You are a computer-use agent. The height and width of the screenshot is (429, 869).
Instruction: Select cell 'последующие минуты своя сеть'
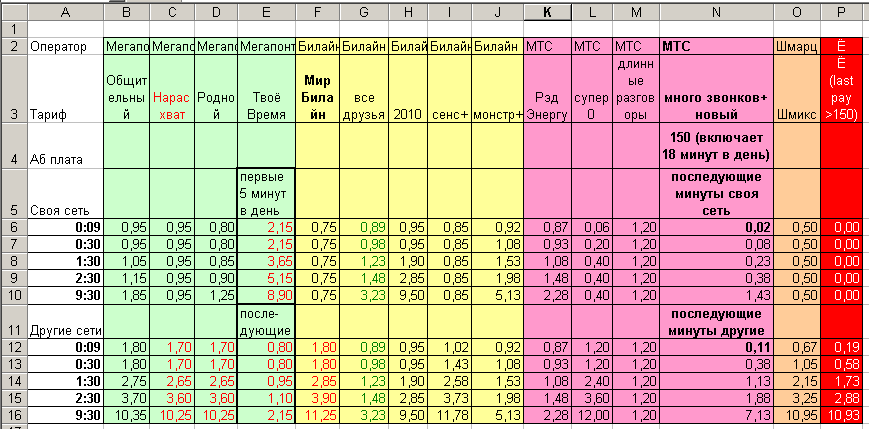point(716,195)
